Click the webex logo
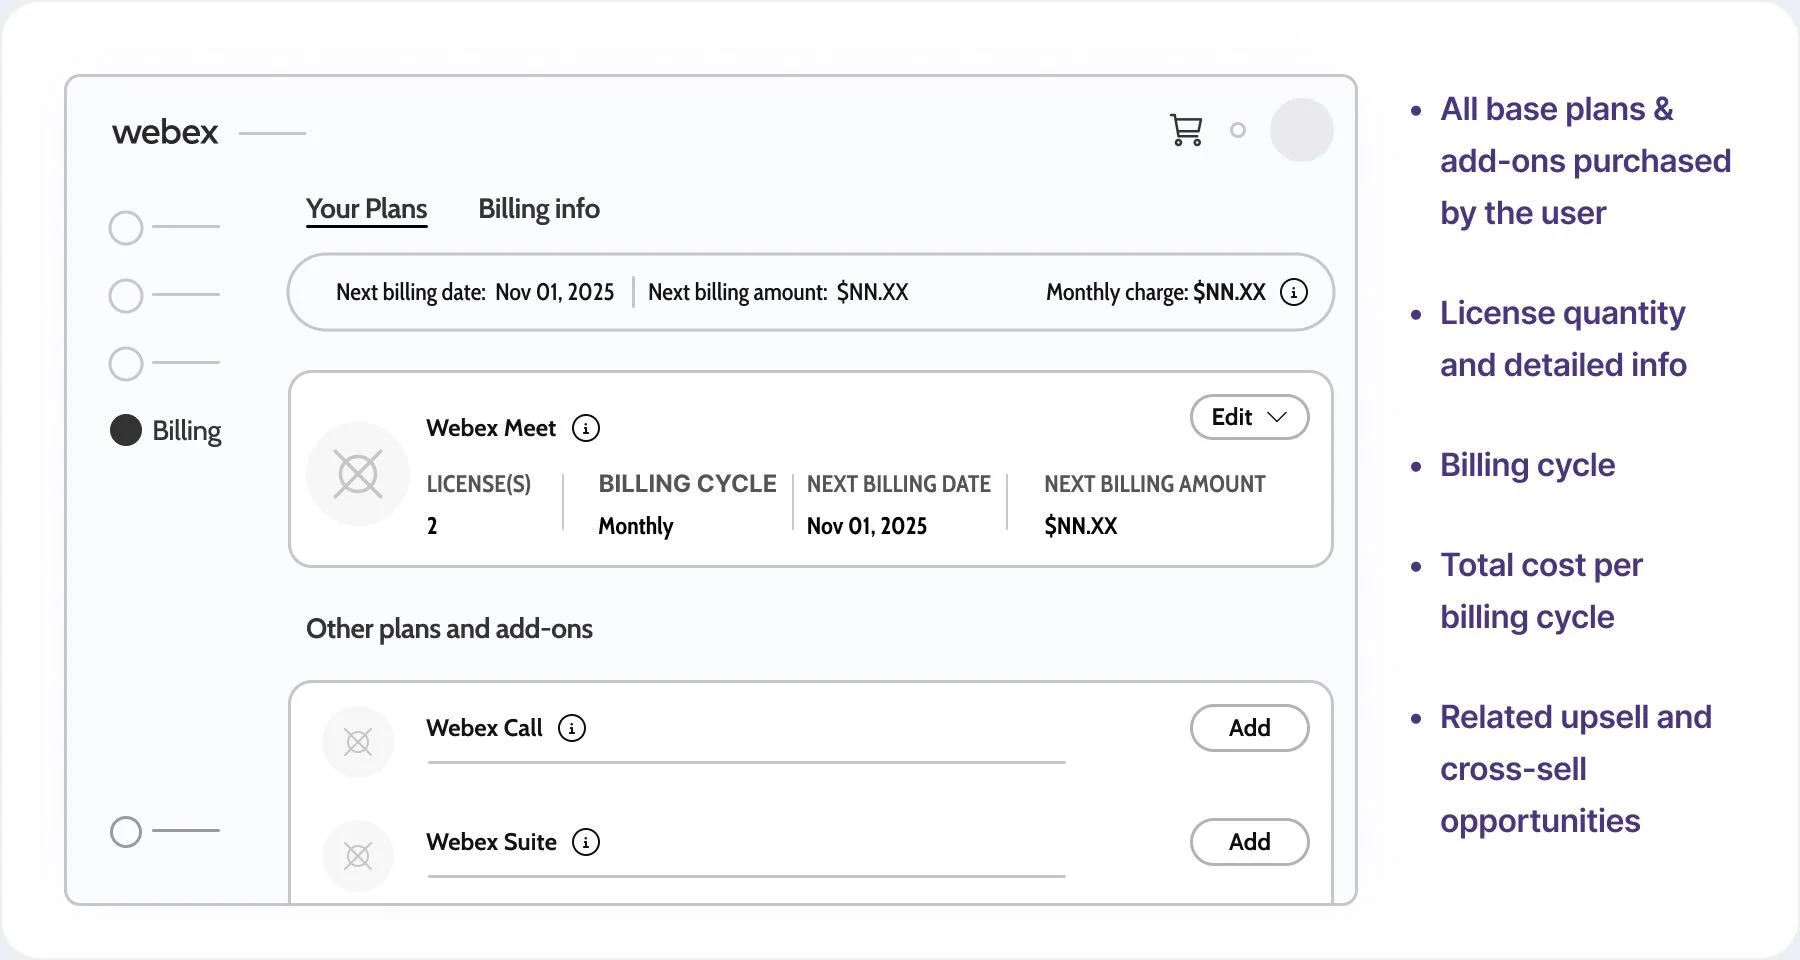 (165, 132)
